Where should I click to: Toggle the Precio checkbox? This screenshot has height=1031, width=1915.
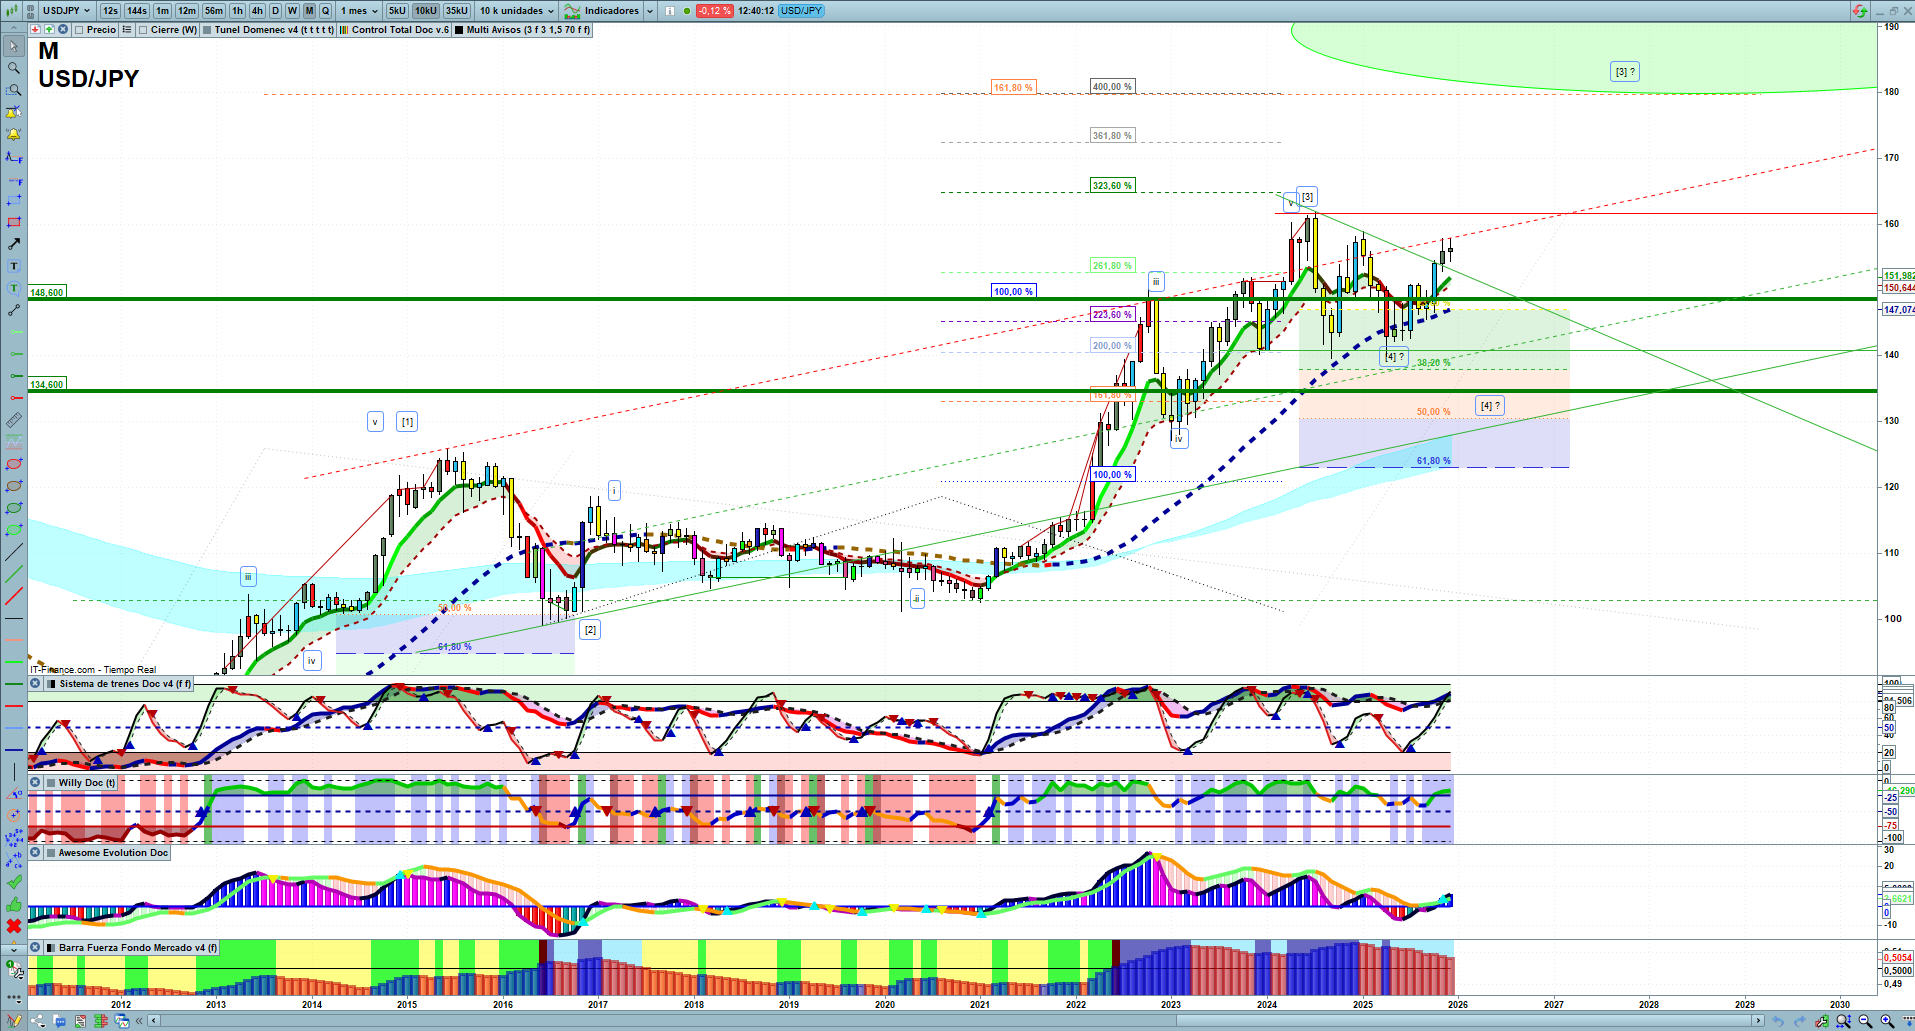point(80,30)
